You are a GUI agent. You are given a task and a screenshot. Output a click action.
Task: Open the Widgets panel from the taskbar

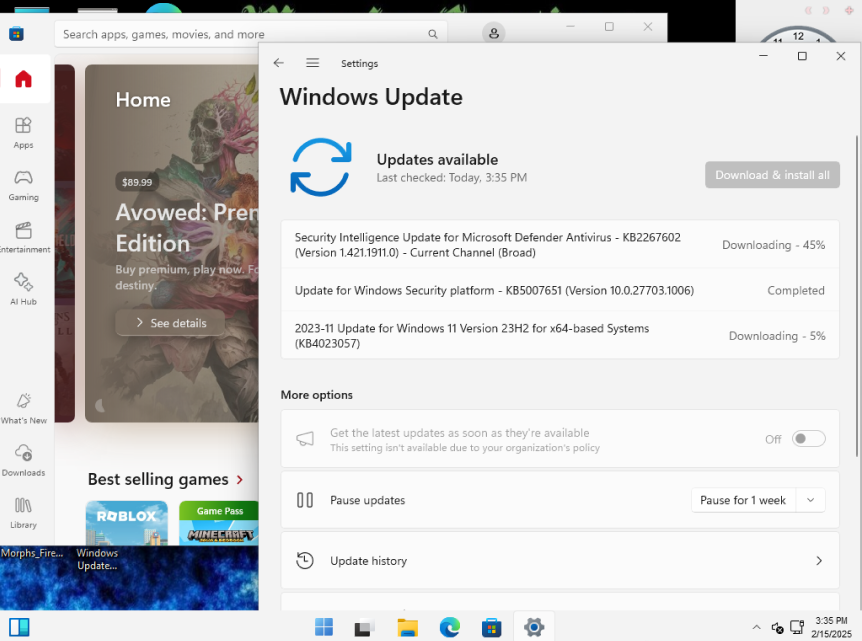(x=19, y=627)
